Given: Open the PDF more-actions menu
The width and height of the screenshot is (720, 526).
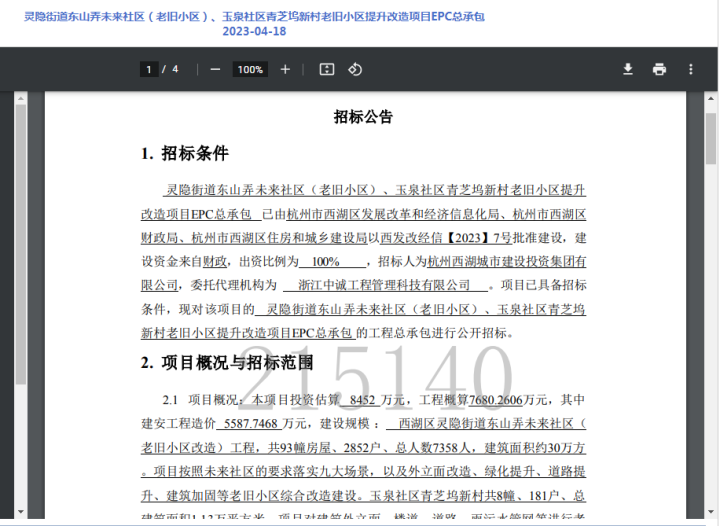Looking at the screenshot, I should 691,69.
